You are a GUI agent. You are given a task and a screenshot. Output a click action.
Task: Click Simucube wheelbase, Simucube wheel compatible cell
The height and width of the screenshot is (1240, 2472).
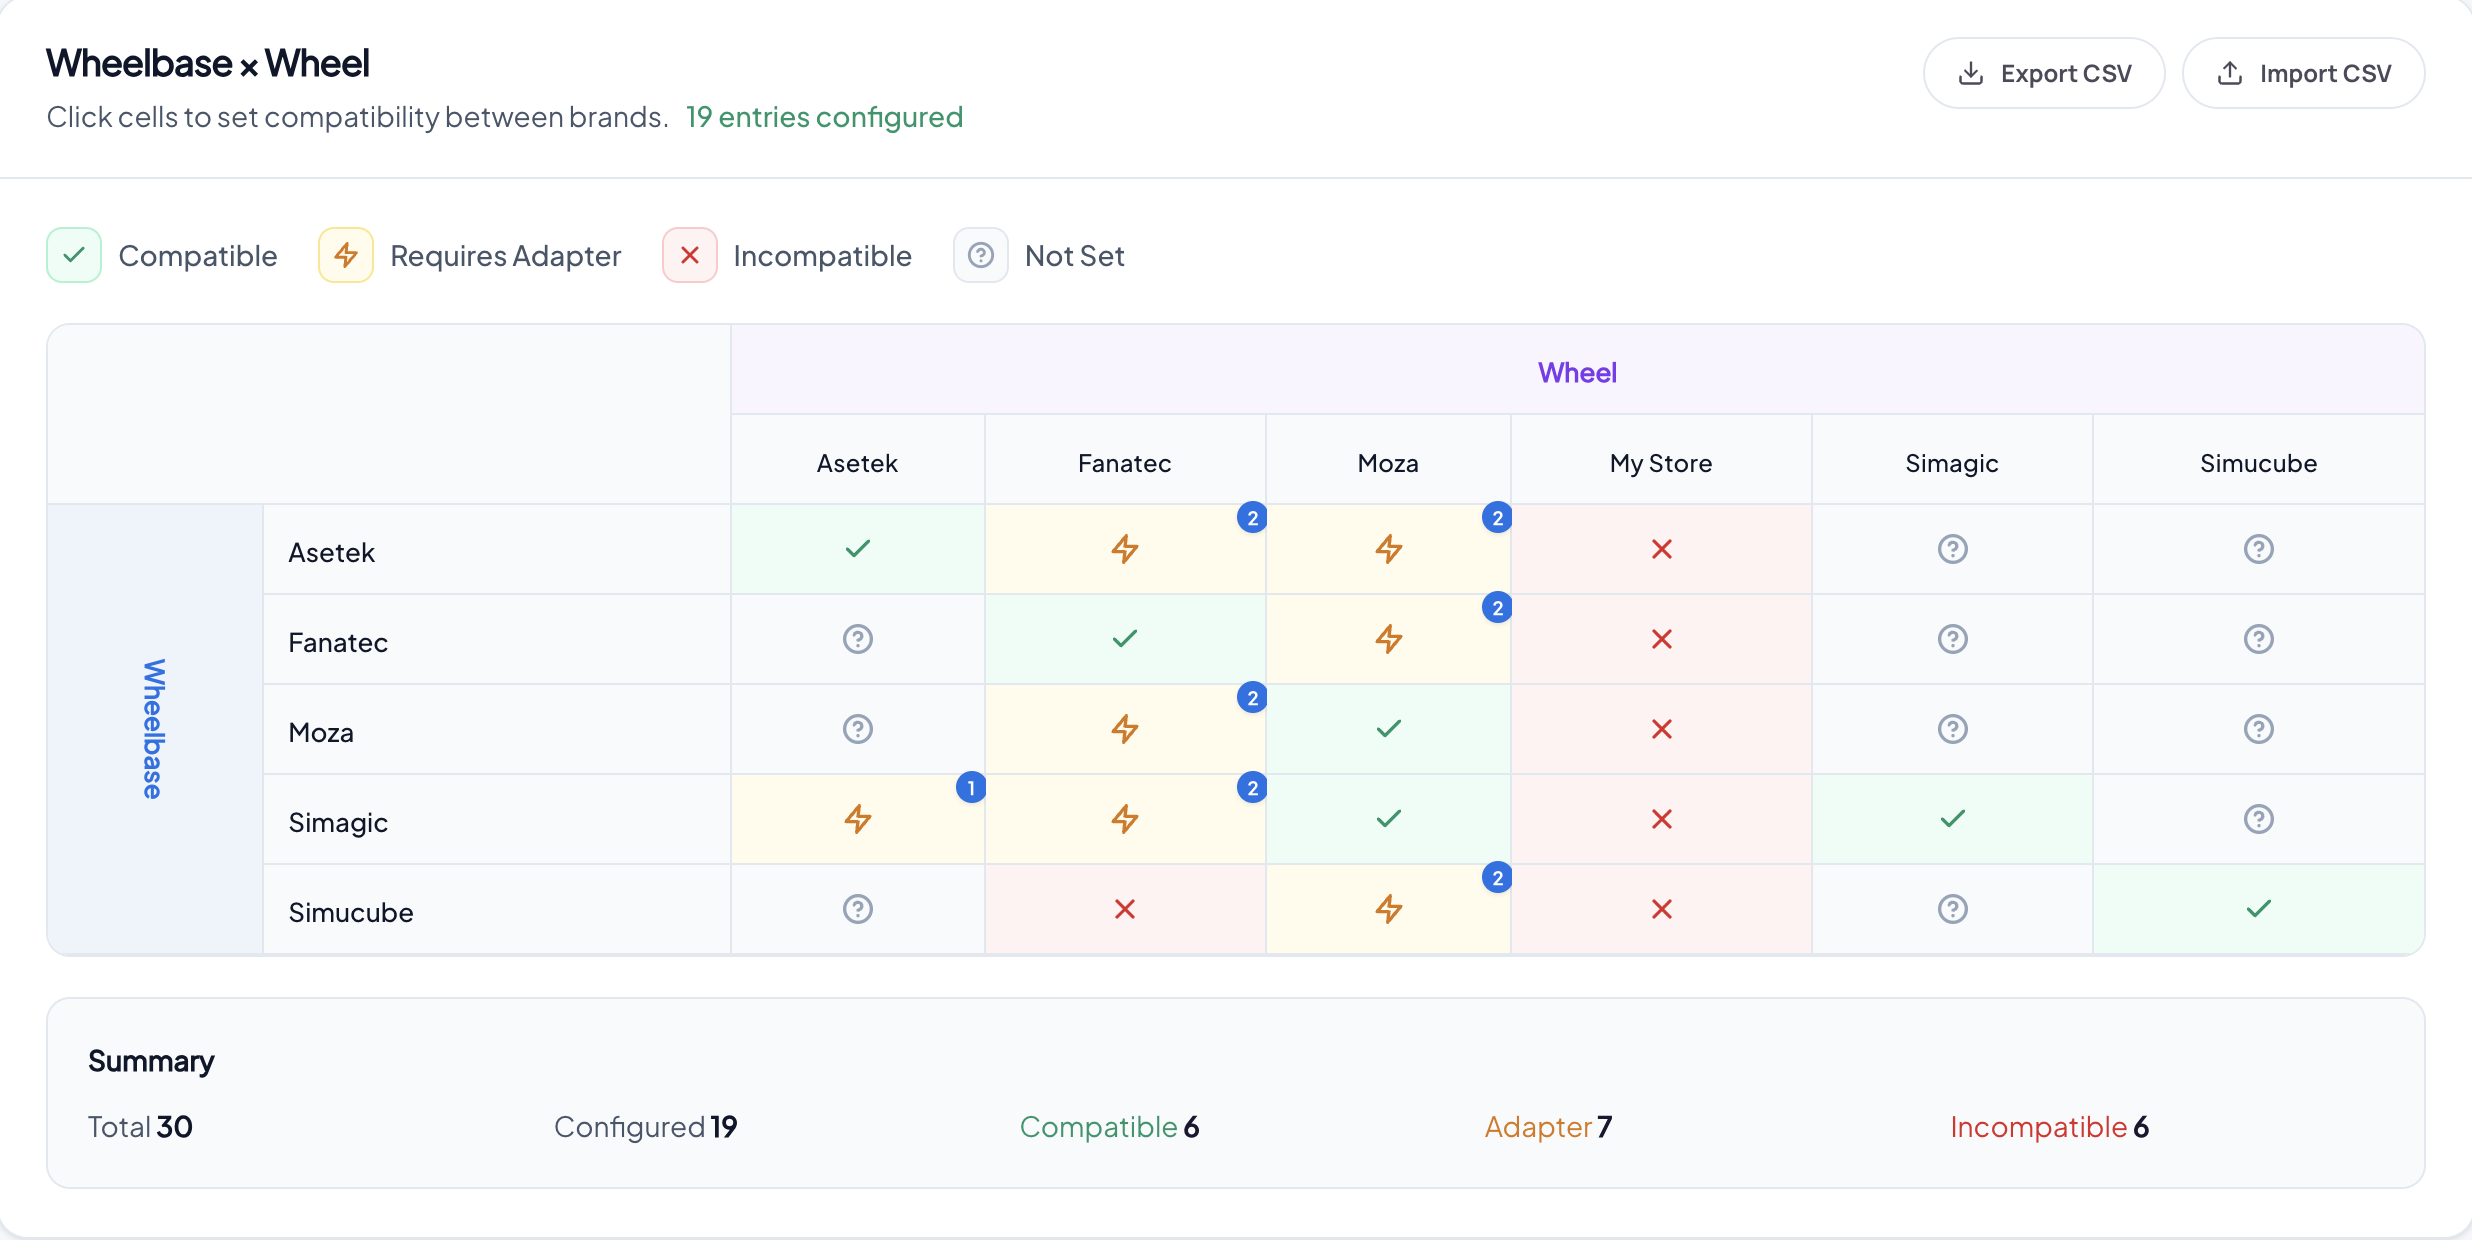2259,909
